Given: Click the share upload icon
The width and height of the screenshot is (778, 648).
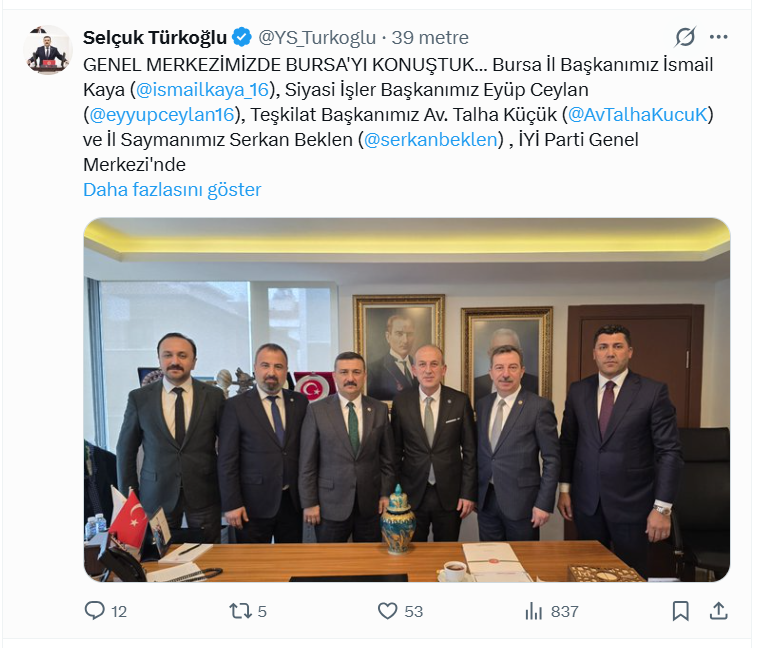Looking at the screenshot, I should coord(718,611).
